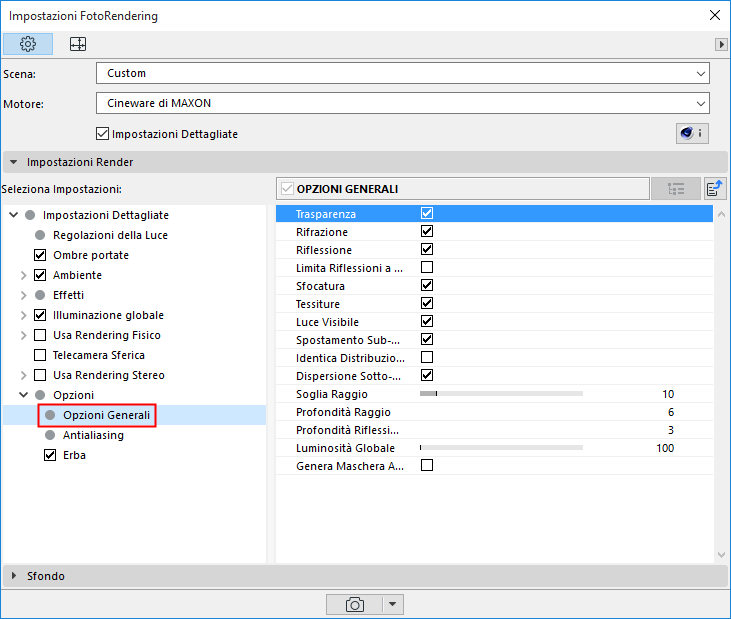Toggle the Tessiture checkbox
The width and height of the screenshot is (731, 619).
[x=427, y=303]
